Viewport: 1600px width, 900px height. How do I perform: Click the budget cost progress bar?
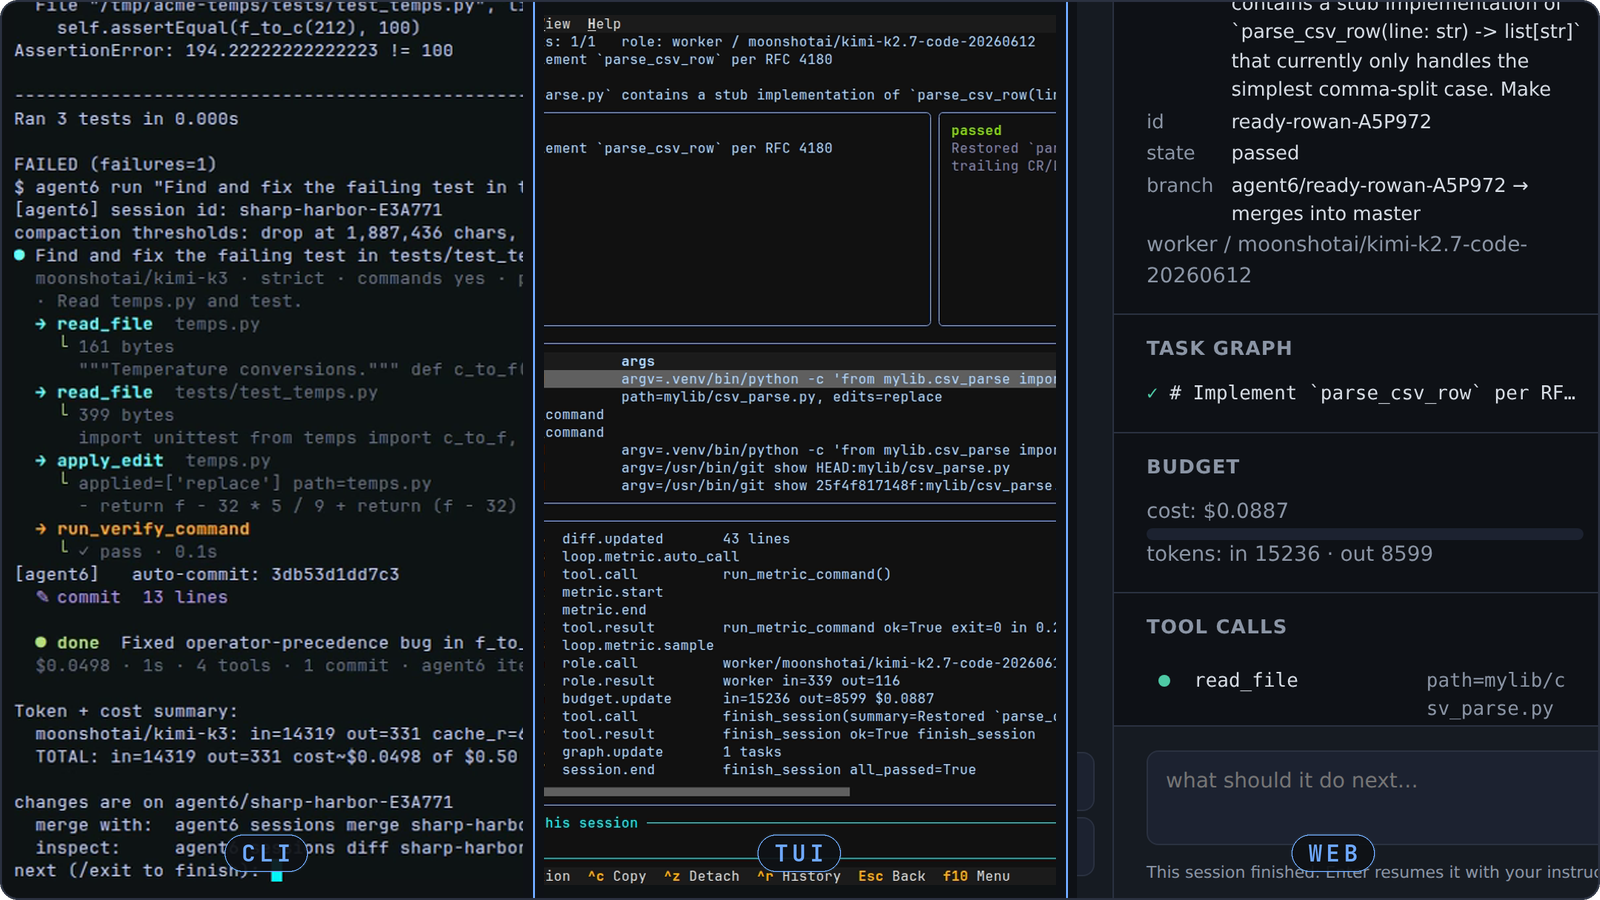click(1365, 534)
